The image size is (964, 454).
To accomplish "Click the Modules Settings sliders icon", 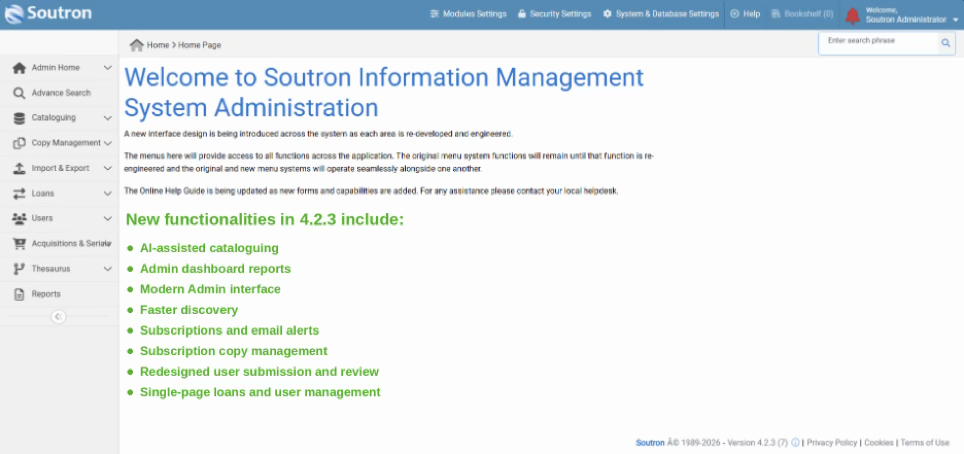I will pyautogui.click(x=435, y=14).
